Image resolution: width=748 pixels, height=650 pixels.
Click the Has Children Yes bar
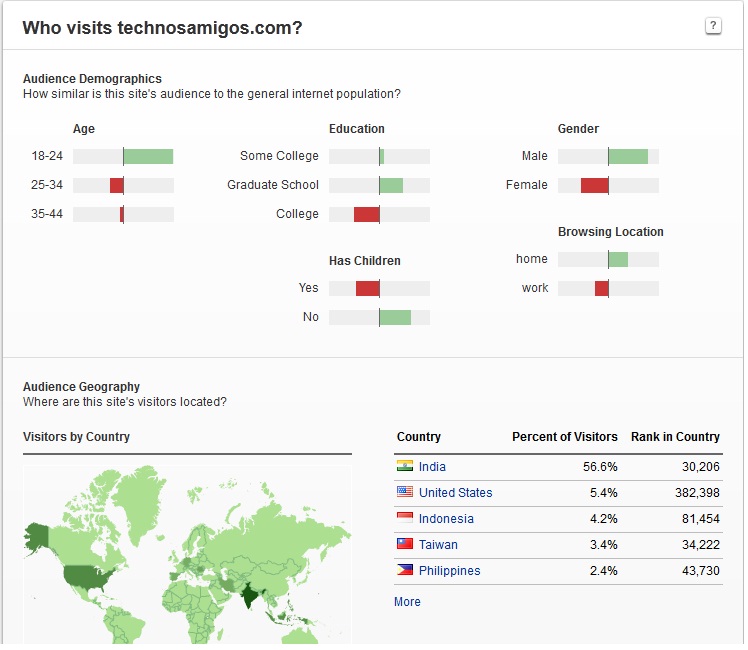[x=370, y=290]
